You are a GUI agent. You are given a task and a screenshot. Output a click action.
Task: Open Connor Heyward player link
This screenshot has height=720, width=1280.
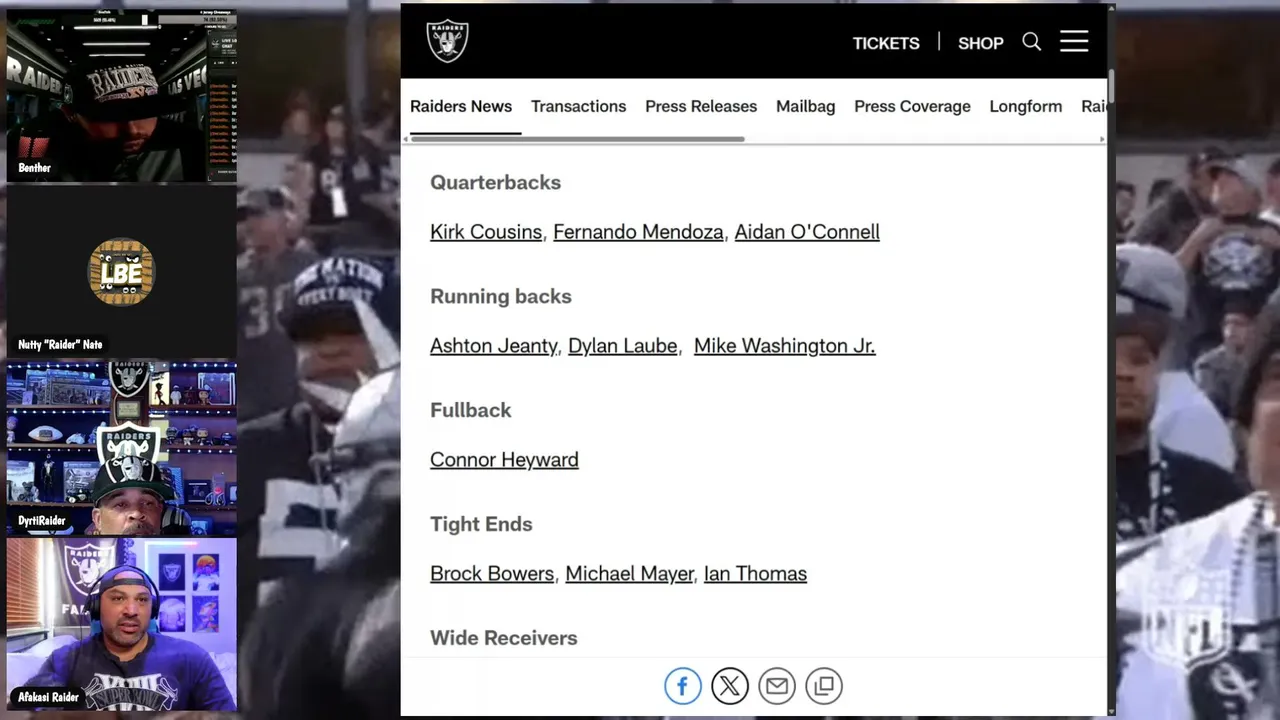tap(504, 460)
